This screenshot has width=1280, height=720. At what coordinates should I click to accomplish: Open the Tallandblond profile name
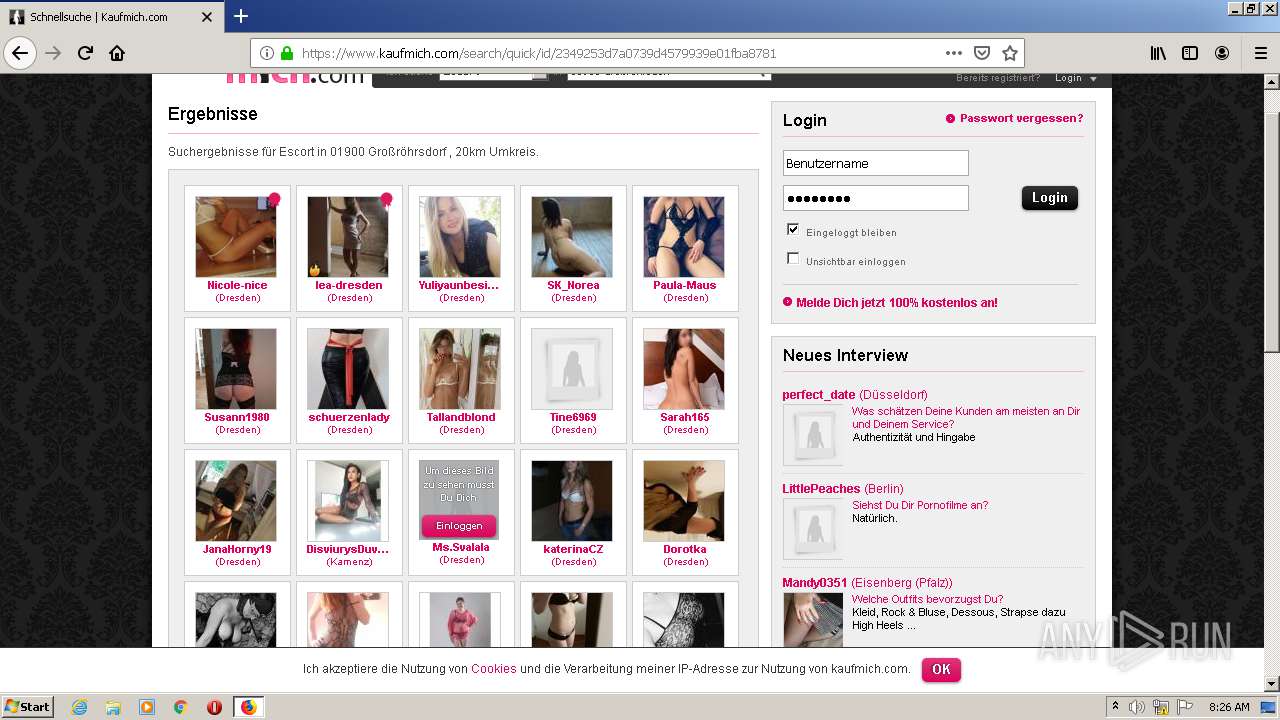461,417
